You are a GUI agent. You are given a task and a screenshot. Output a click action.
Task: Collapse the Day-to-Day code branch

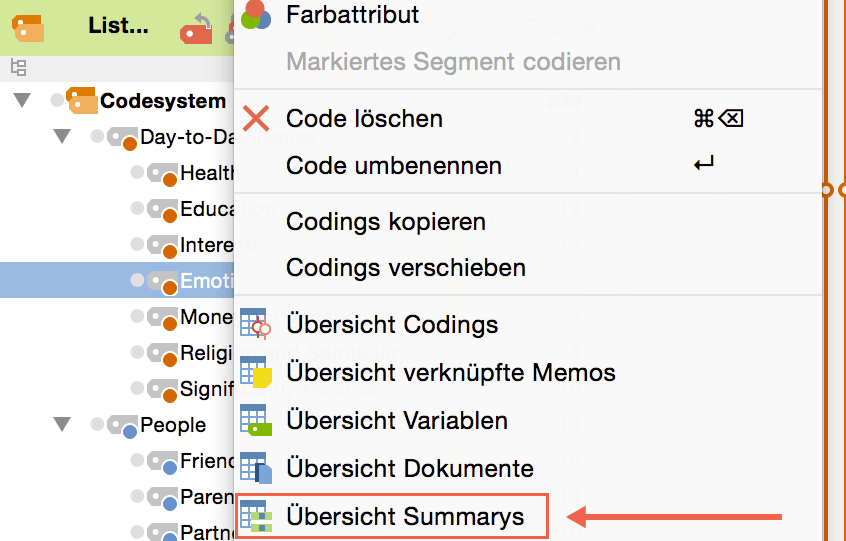click(x=62, y=136)
